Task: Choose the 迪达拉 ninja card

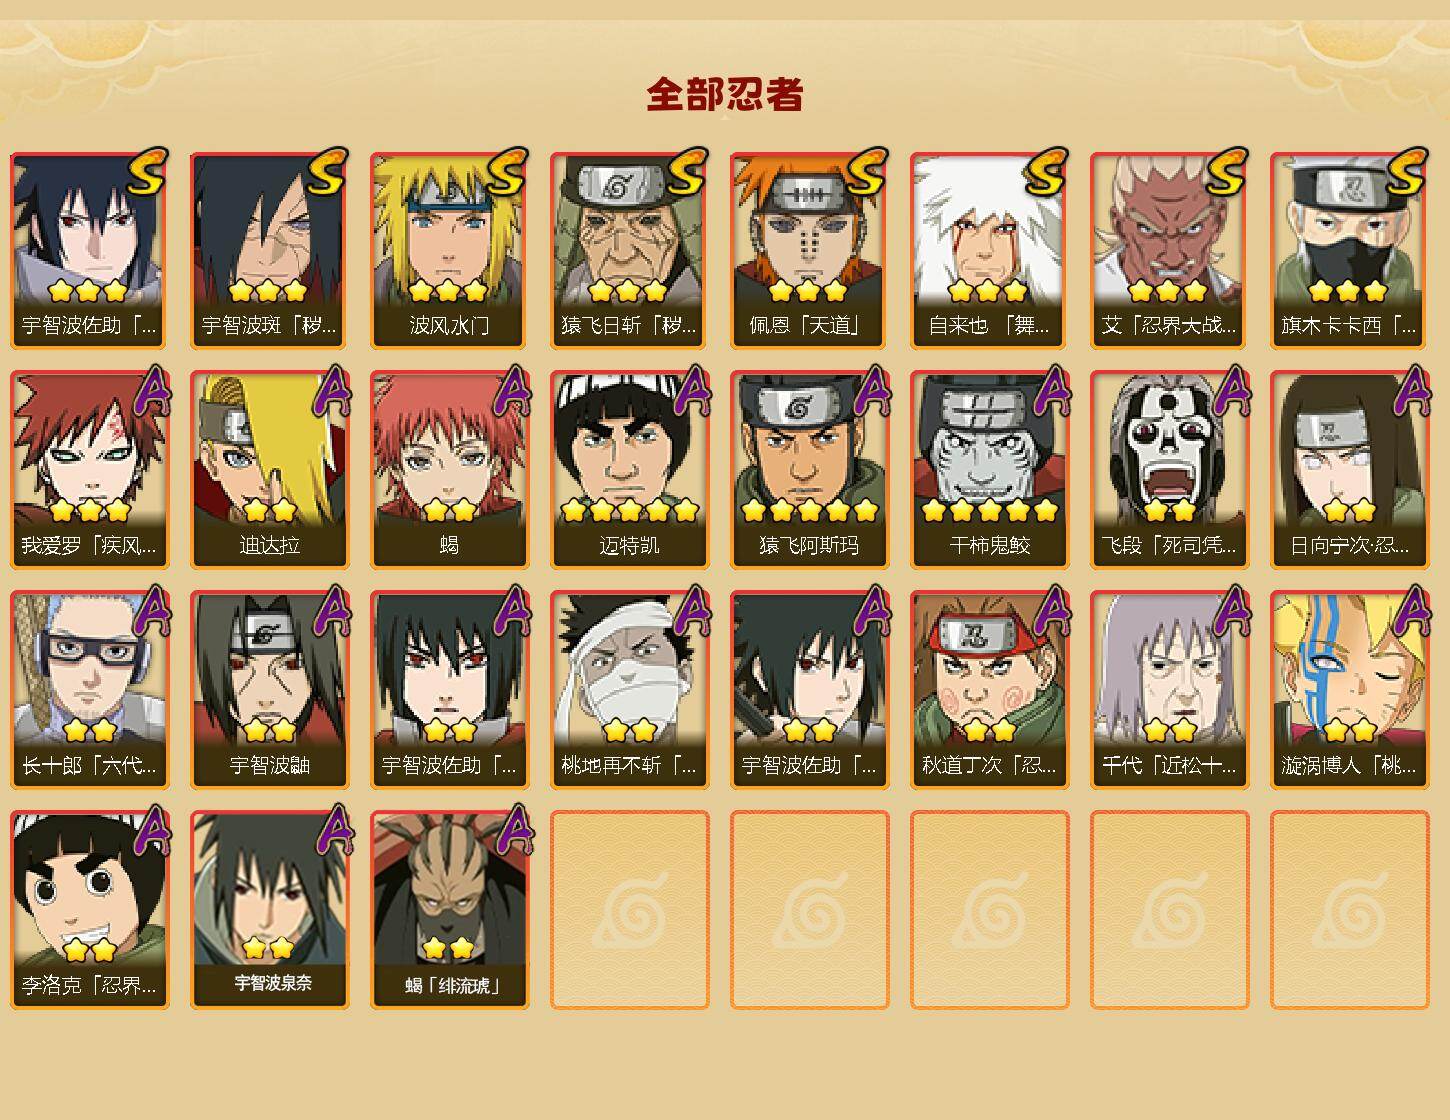Action: click(x=269, y=470)
